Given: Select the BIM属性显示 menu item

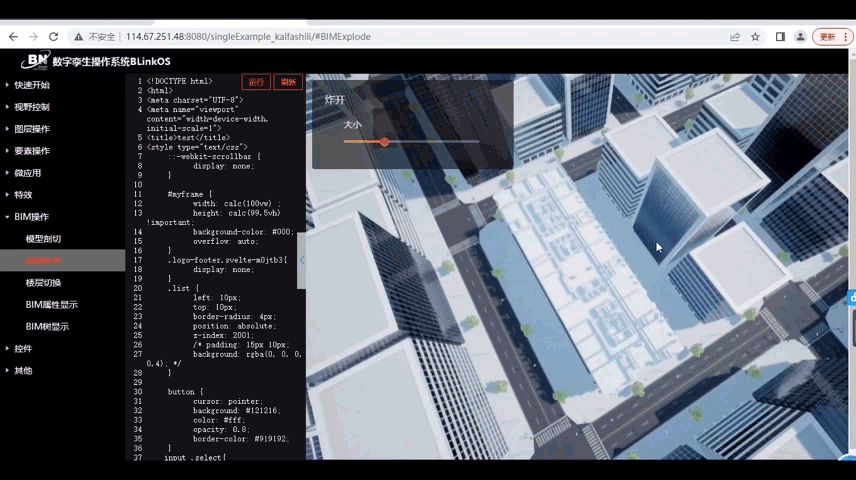Looking at the screenshot, I should [x=51, y=305].
